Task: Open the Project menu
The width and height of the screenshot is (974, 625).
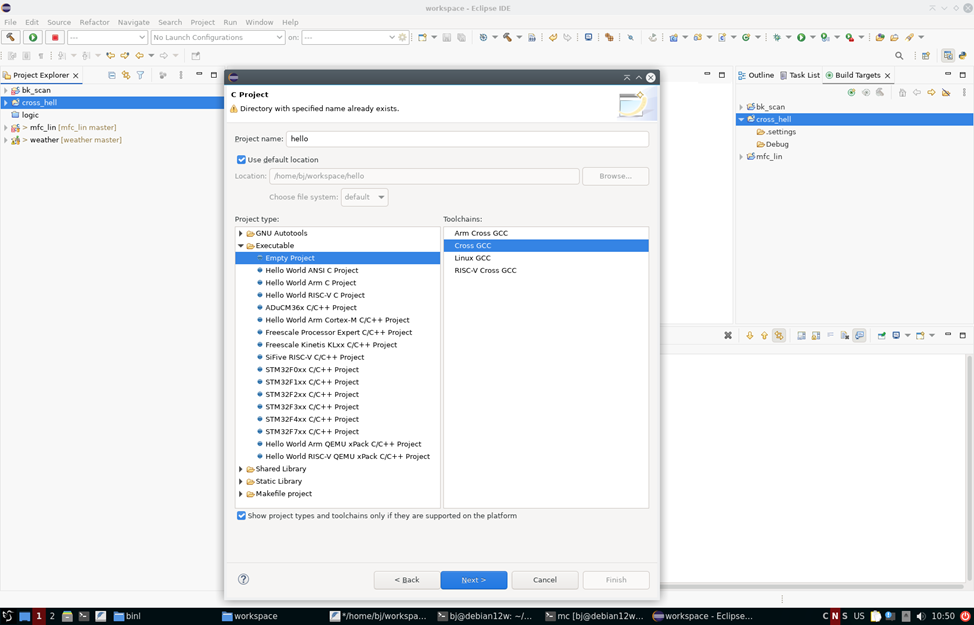Action: click(202, 20)
